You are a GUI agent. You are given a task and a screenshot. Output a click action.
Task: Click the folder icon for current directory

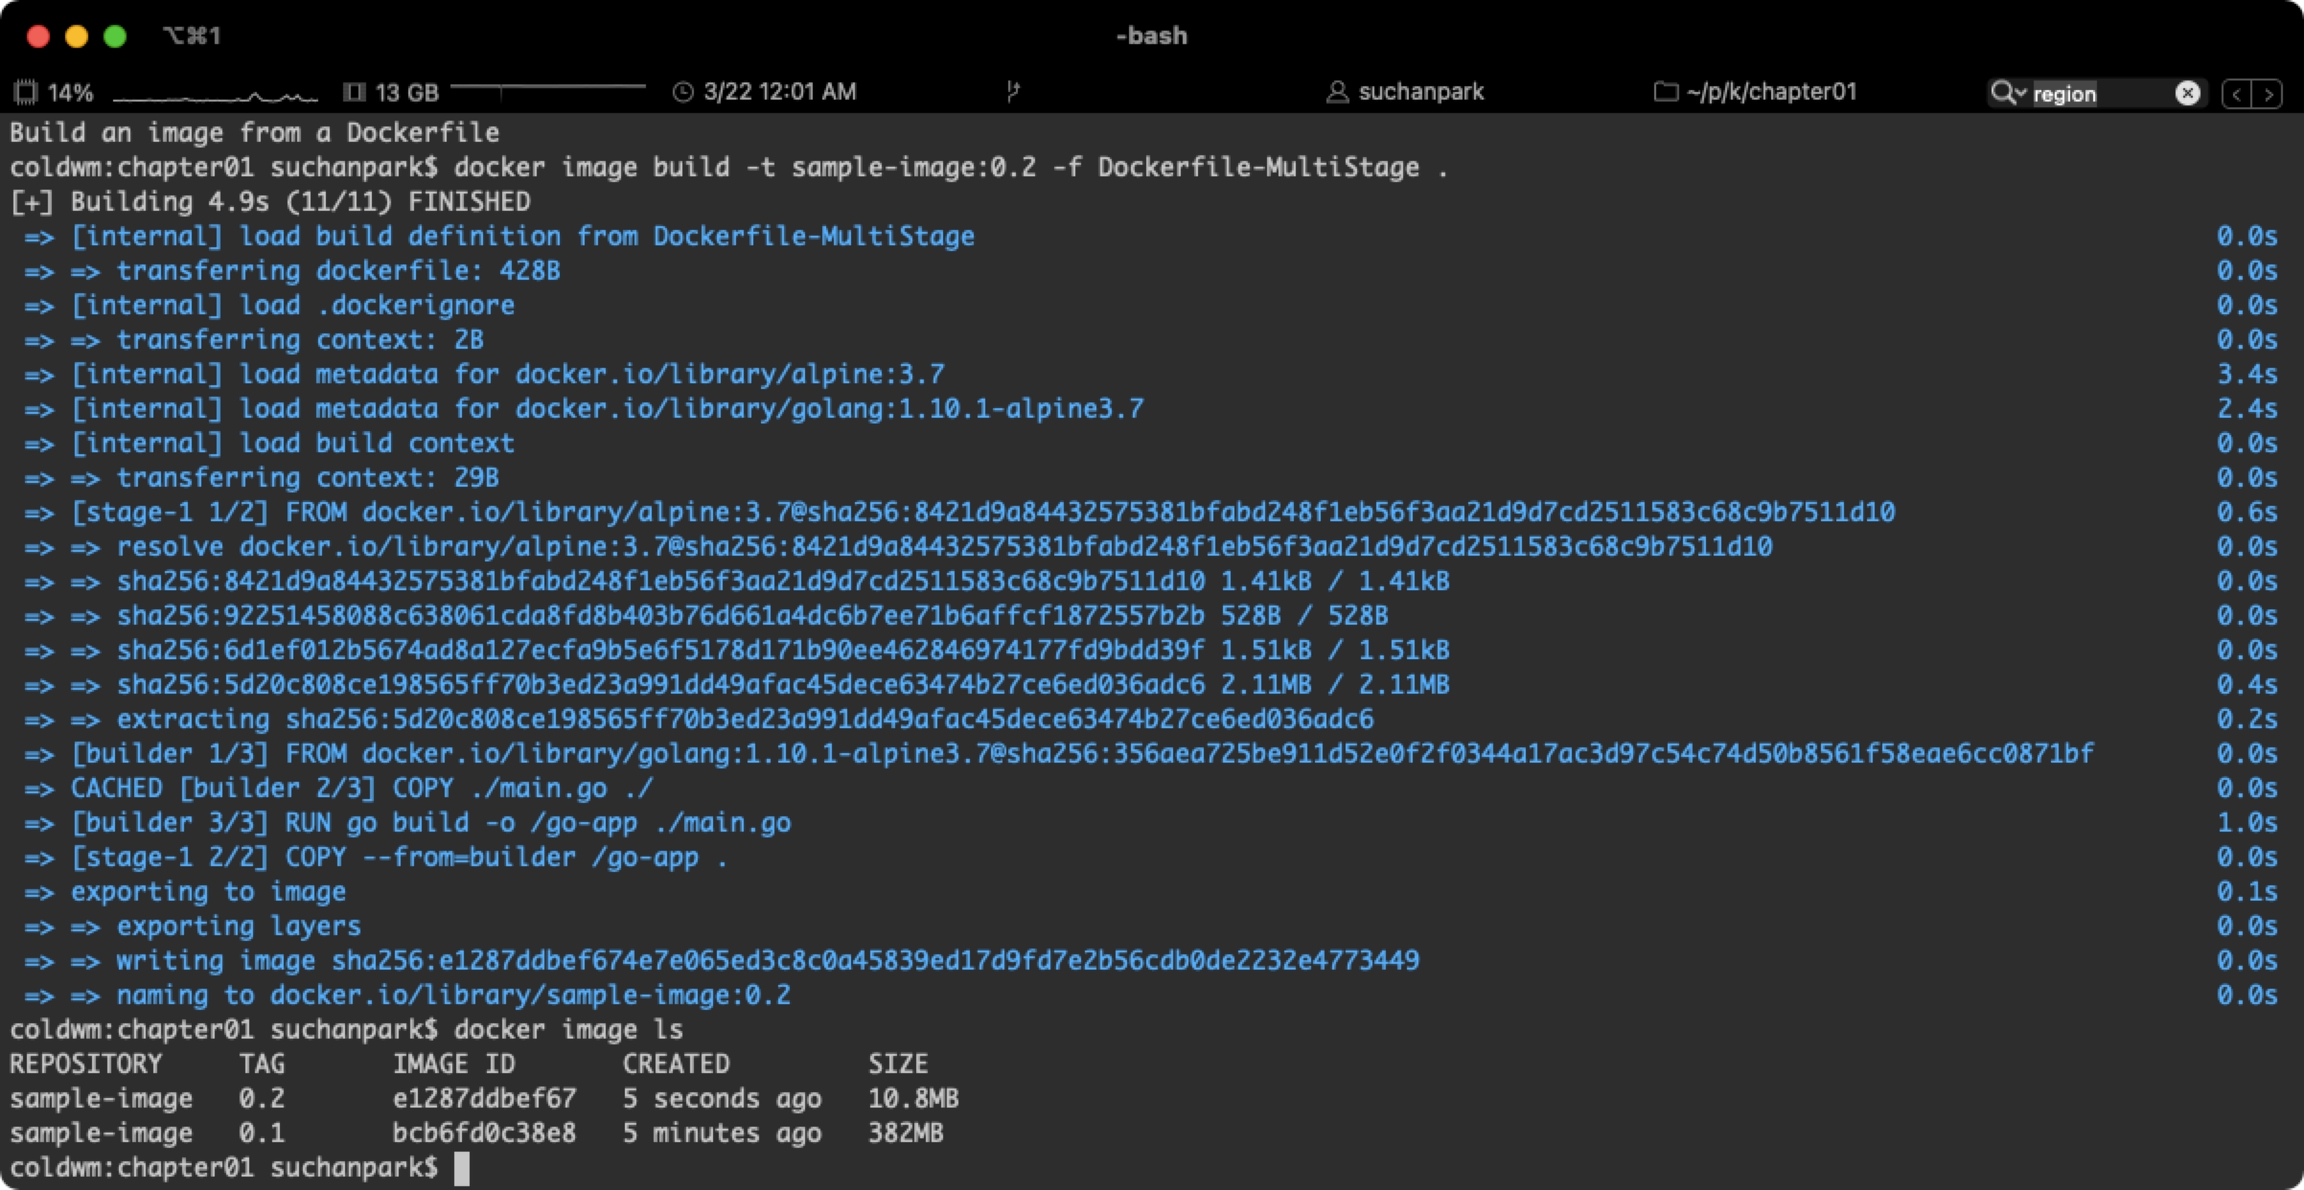(x=1665, y=92)
